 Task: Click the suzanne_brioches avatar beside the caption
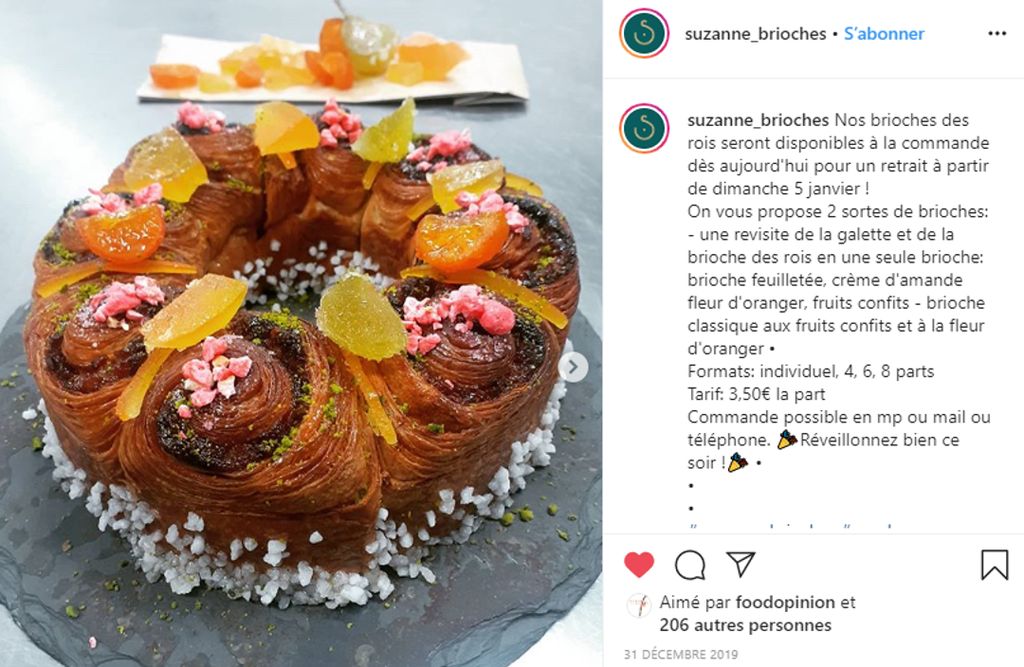coord(644,128)
